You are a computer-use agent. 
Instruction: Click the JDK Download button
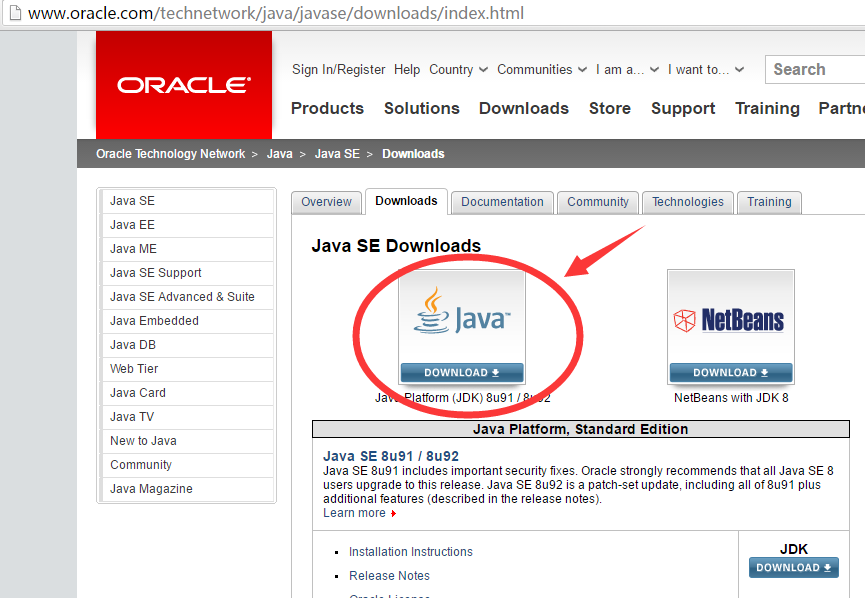(793, 568)
